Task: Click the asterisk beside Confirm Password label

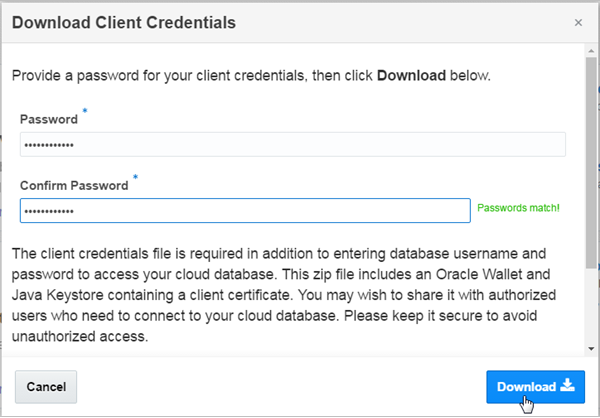Action: click(x=134, y=180)
